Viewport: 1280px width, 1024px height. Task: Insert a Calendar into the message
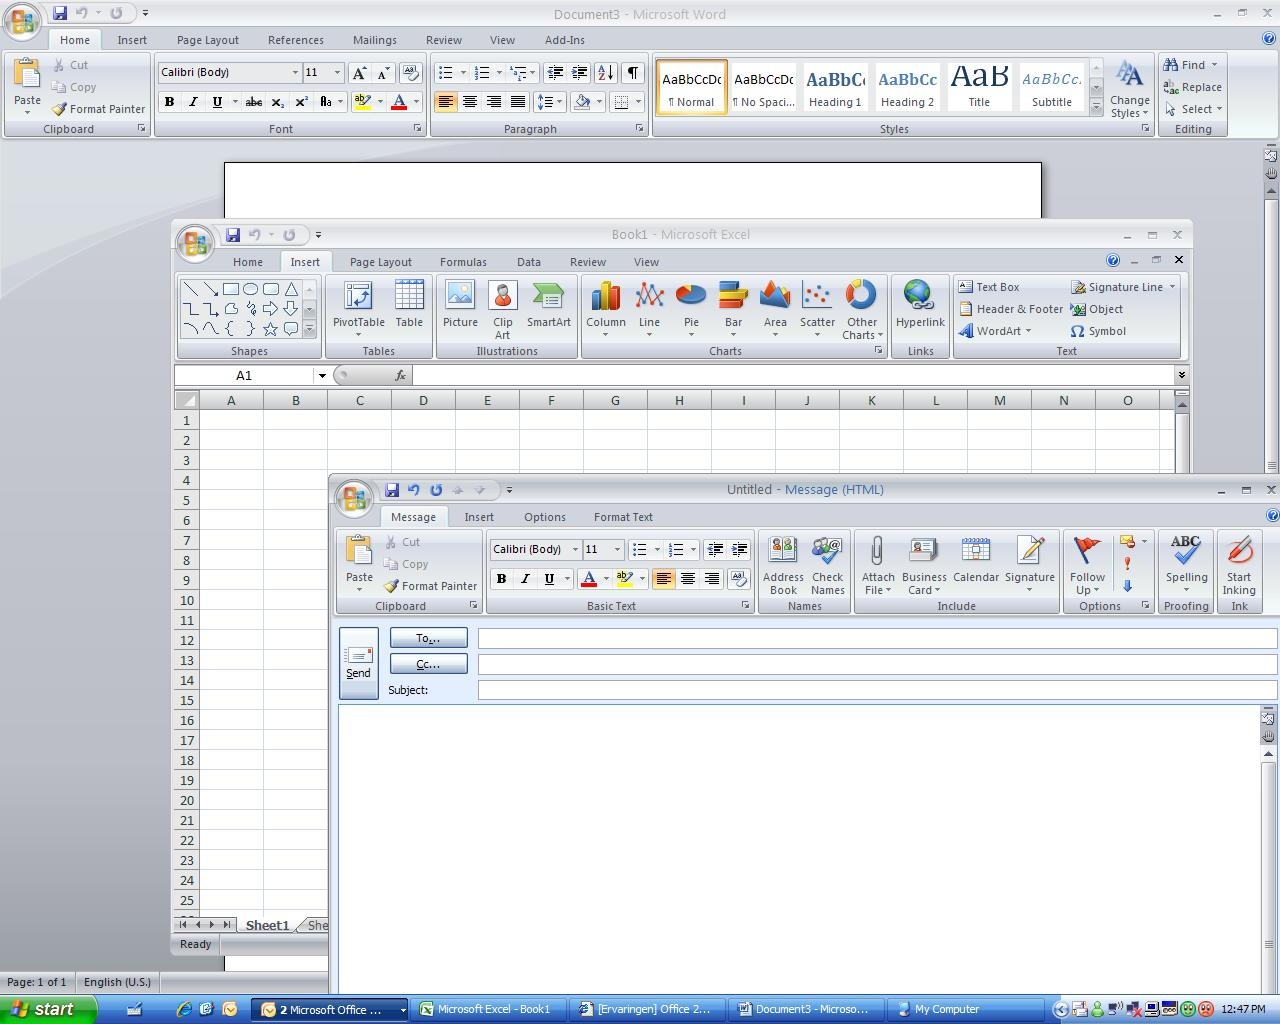[976, 560]
